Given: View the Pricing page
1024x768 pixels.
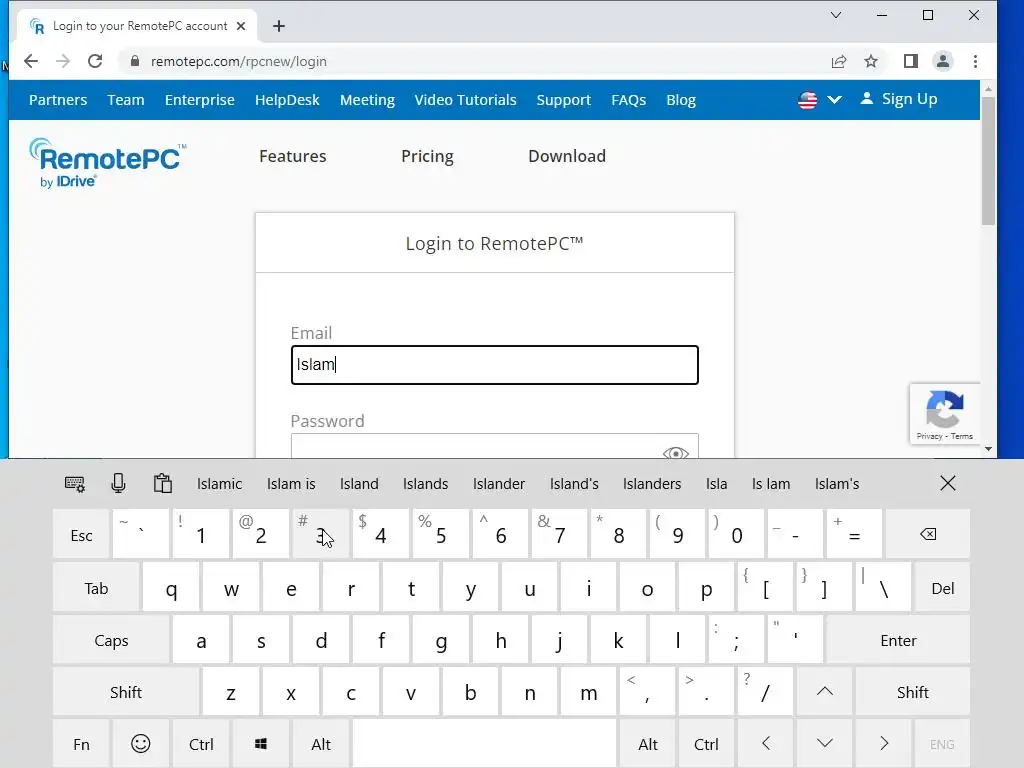Looking at the screenshot, I should [x=427, y=156].
